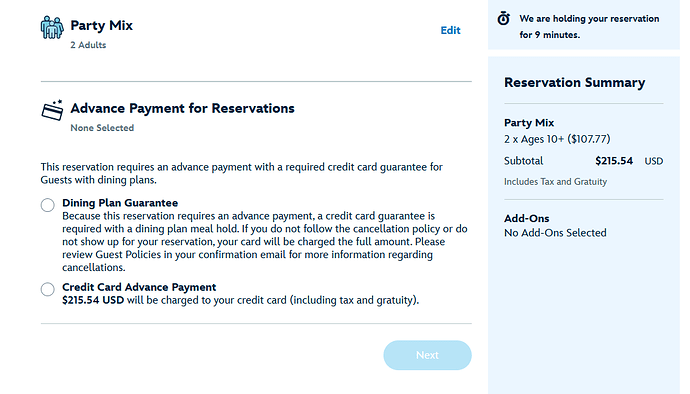
Task: Click the Dining Plan Guarantee label
Action: click(120, 203)
